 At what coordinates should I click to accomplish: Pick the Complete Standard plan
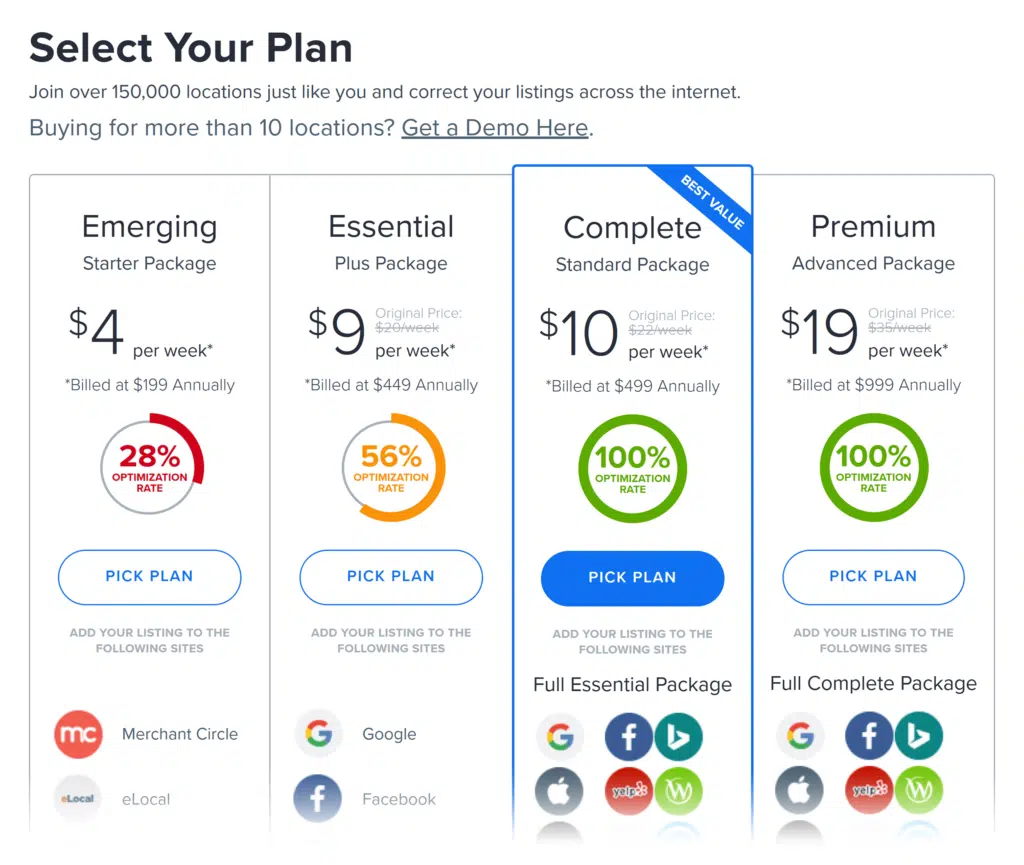pos(632,577)
